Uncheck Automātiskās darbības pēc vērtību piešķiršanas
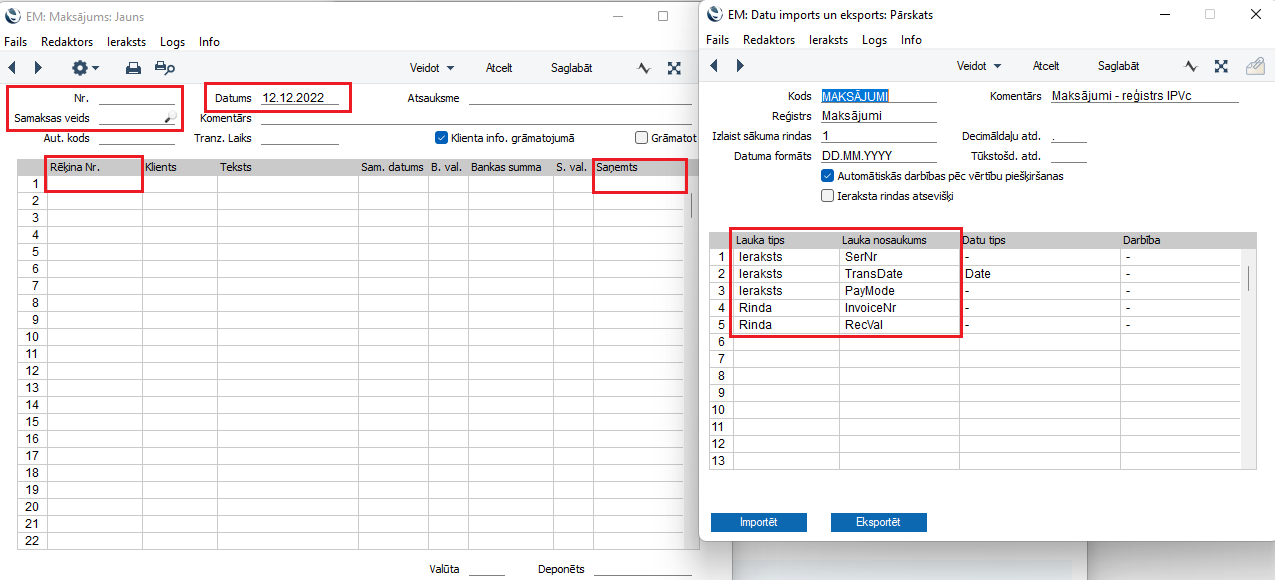 (827, 176)
